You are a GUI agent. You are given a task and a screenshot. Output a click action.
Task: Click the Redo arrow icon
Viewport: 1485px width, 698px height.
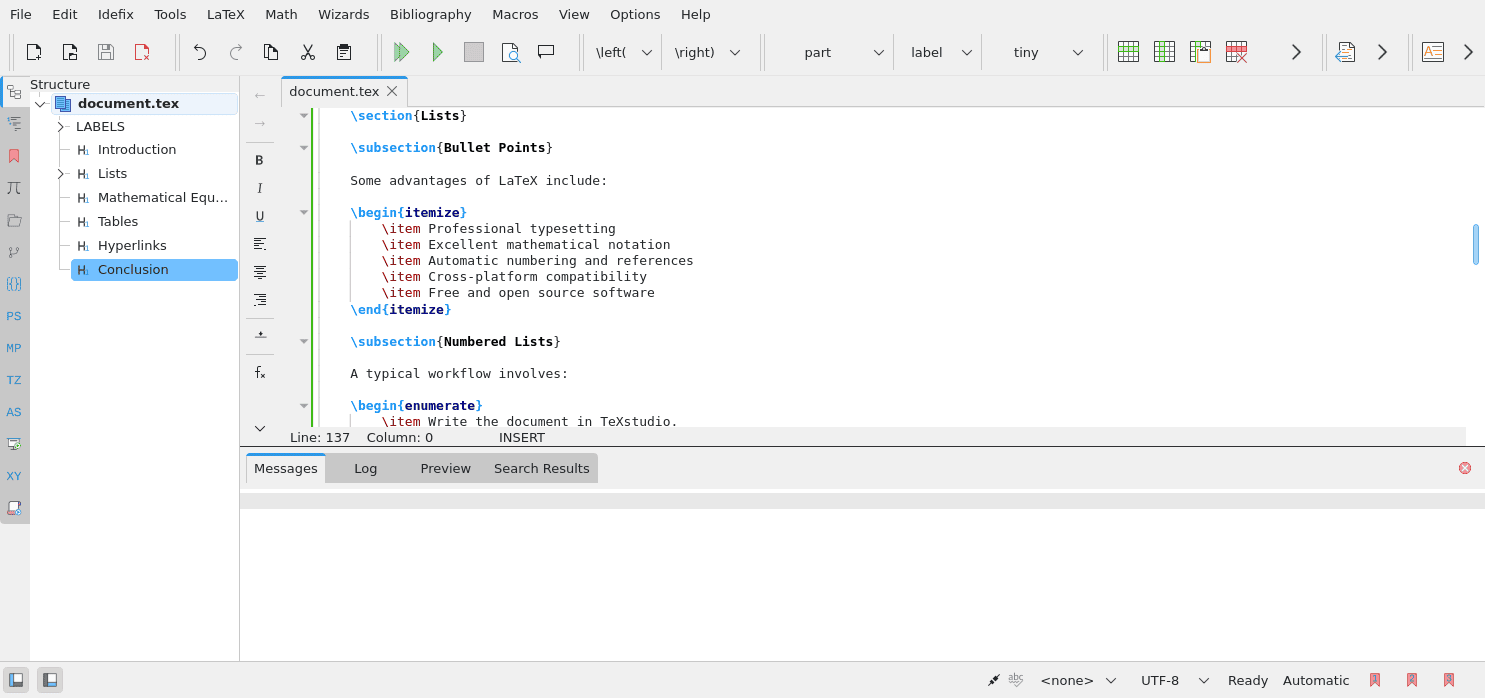pyautogui.click(x=236, y=52)
